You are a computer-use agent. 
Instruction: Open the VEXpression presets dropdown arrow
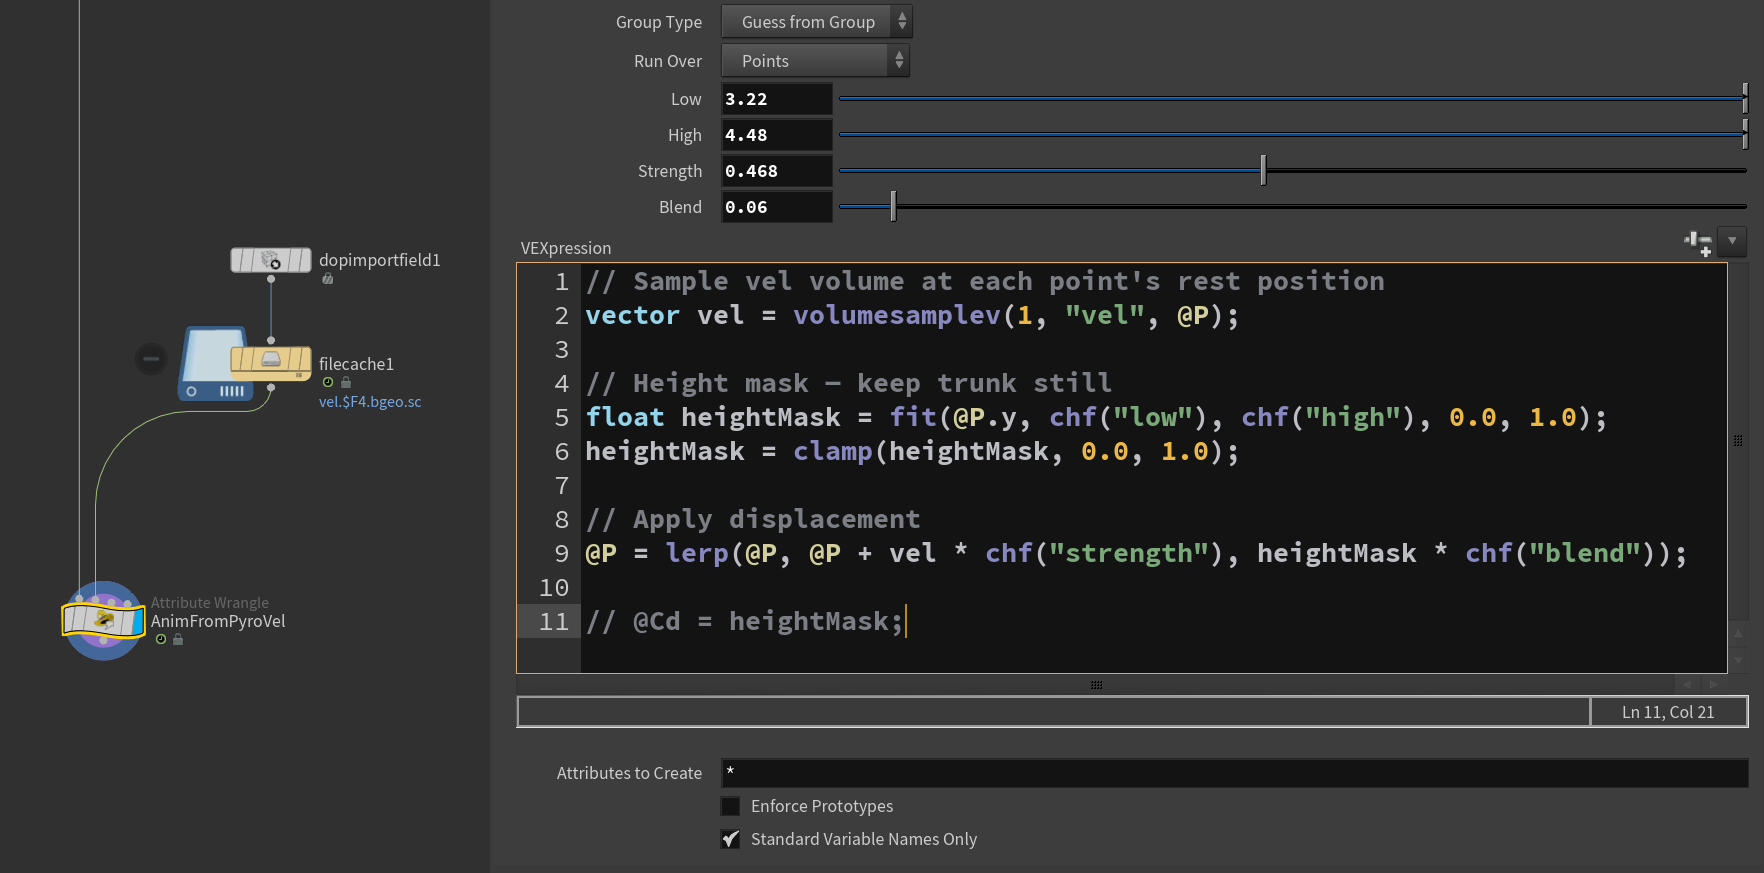point(1732,241)
